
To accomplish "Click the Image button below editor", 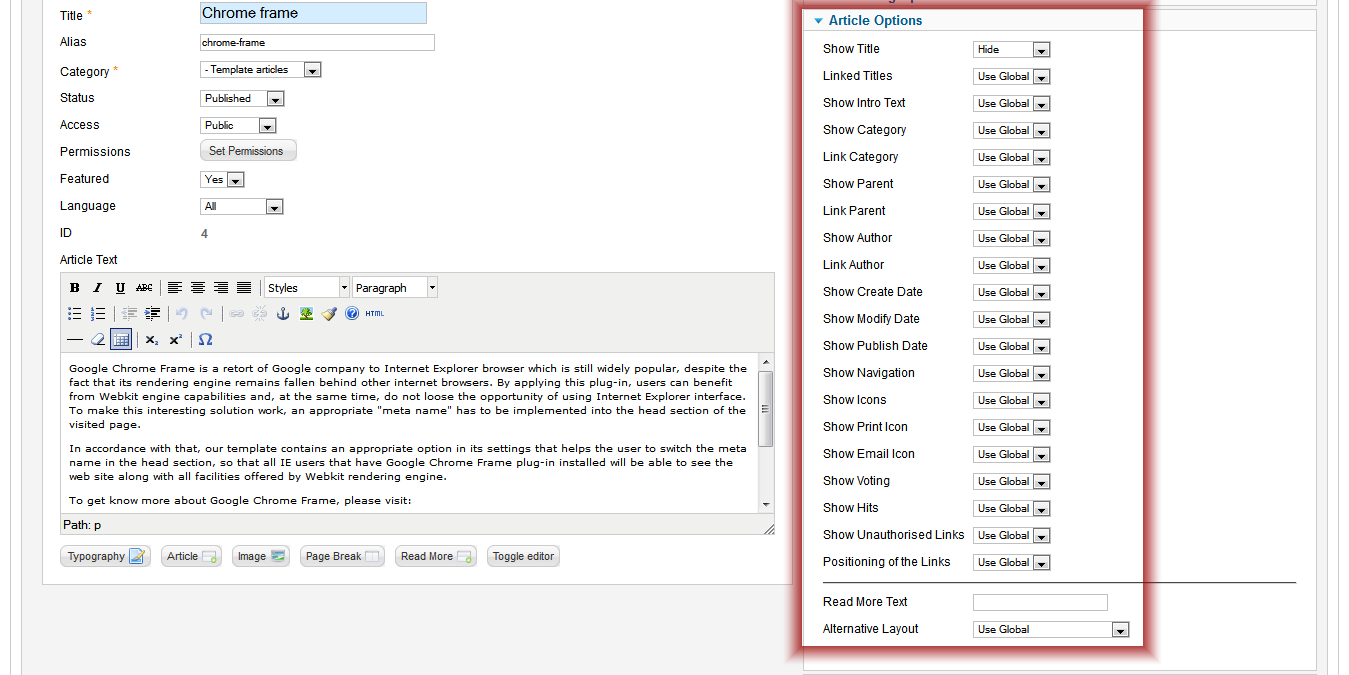I will (x=261, y=556).
